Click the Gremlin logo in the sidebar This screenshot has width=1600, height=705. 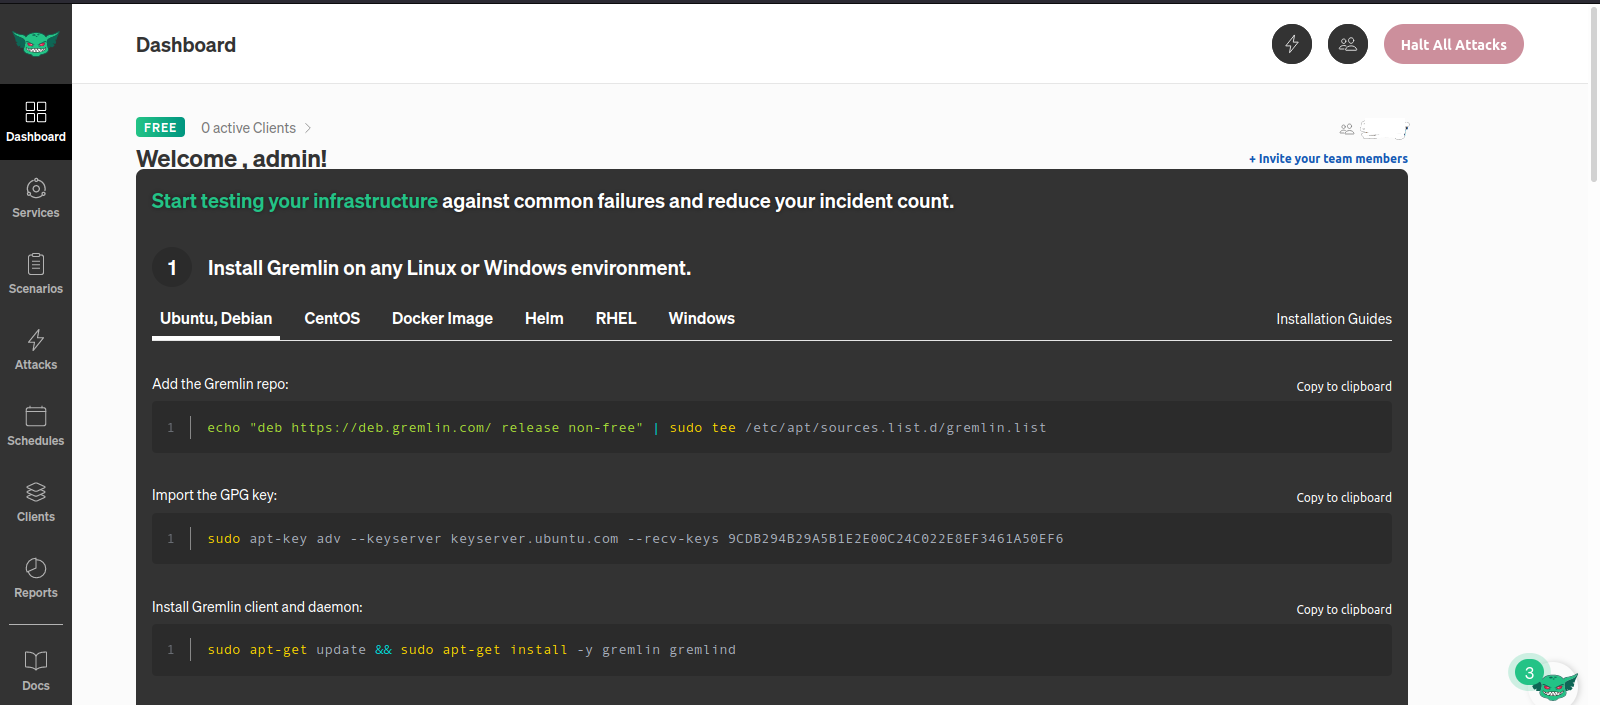(36, 43)
